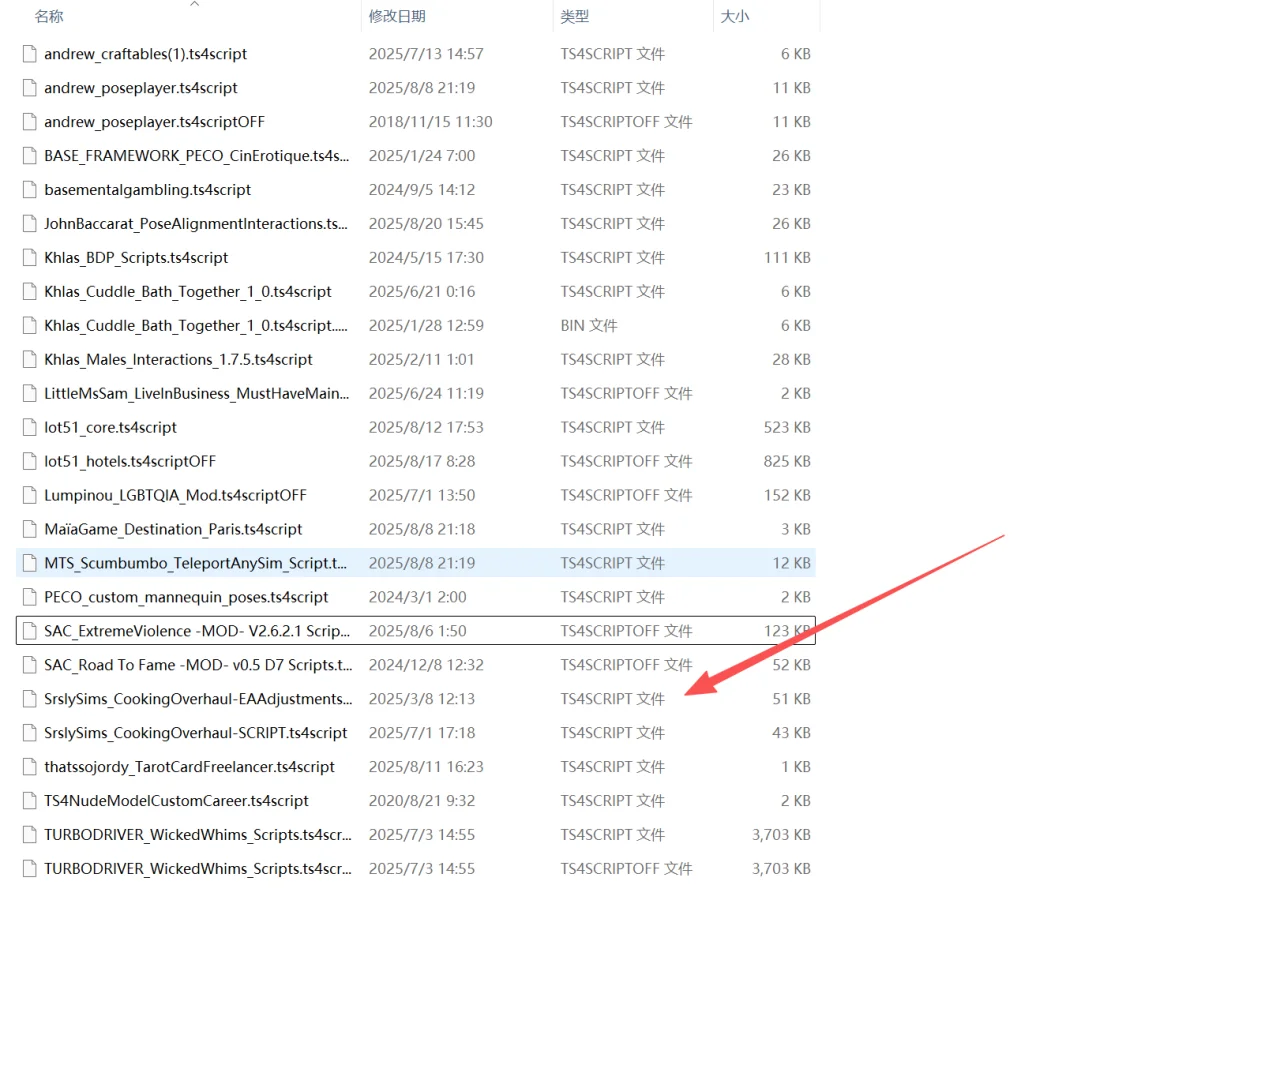Click the sort direction arrow above 名称
1265x1080 pixels.
(195, 4)
